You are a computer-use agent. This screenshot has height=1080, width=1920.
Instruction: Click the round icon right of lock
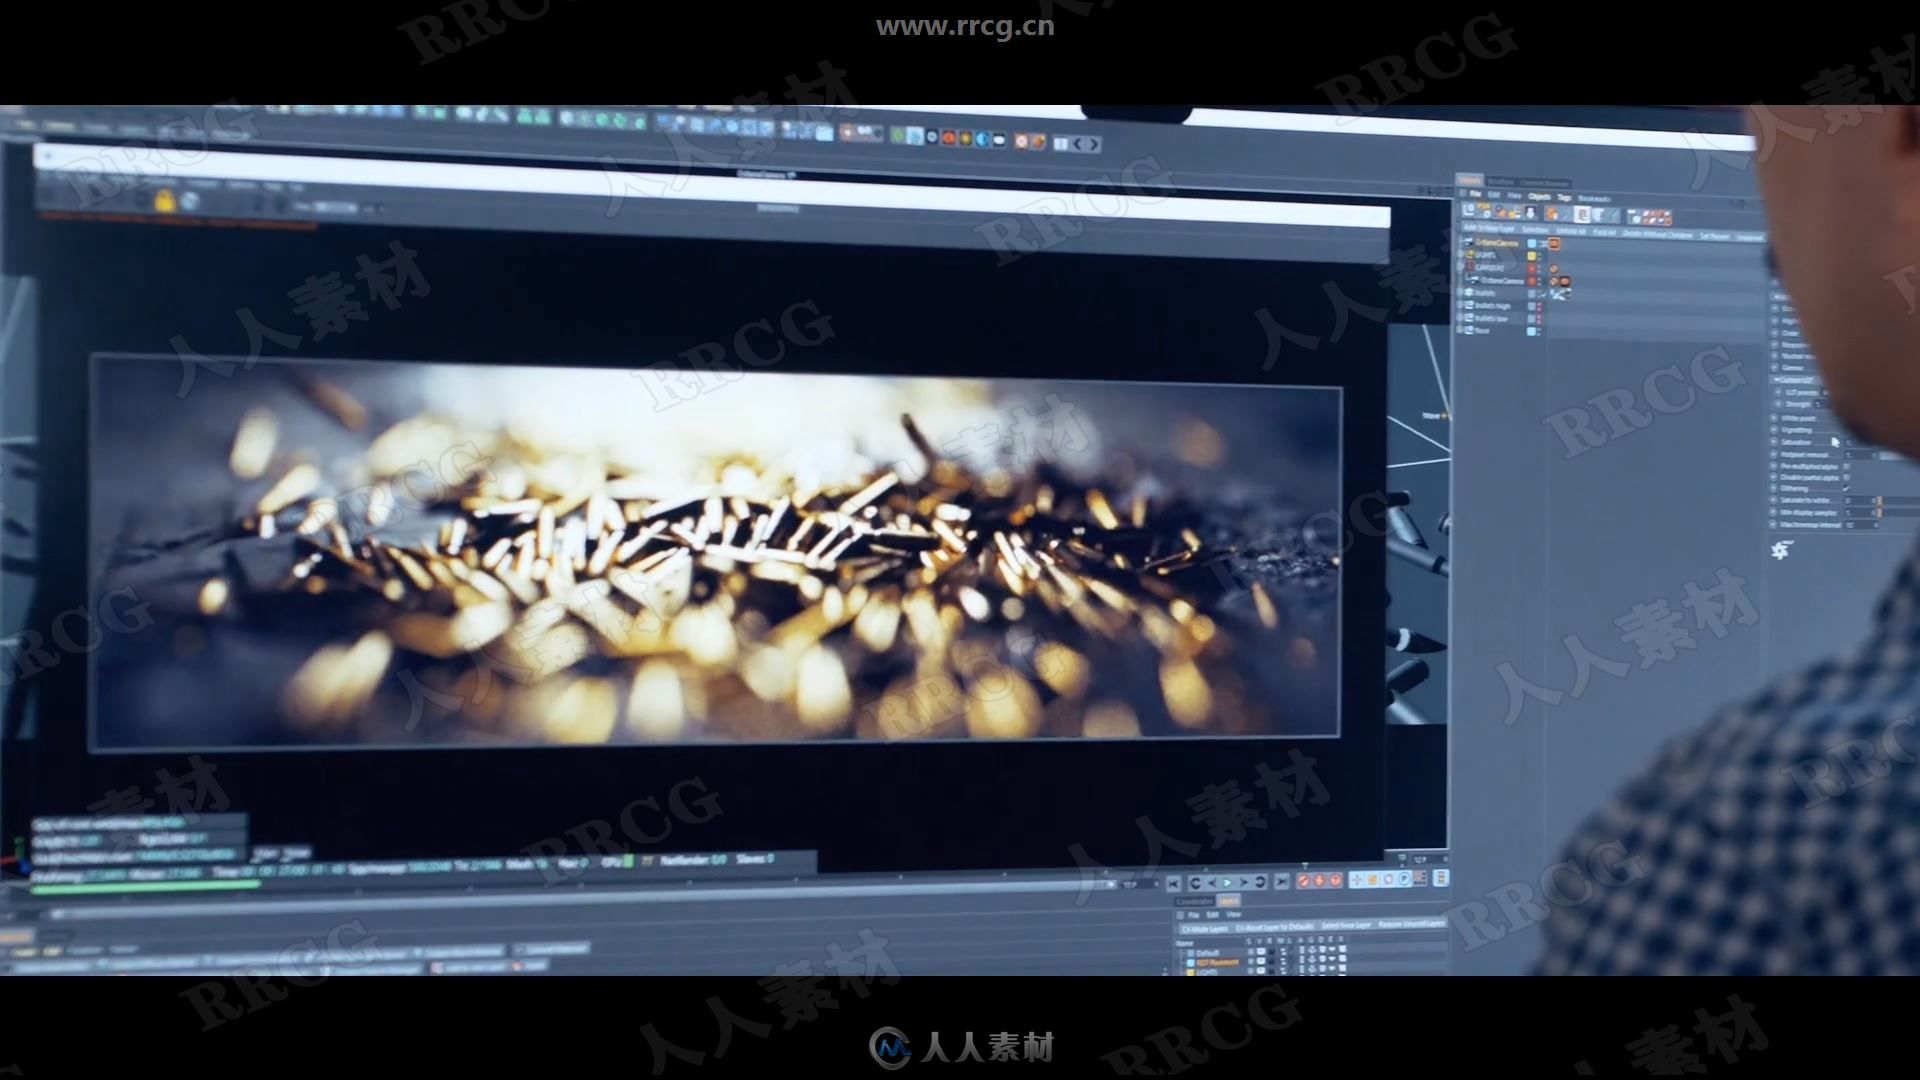189,201
